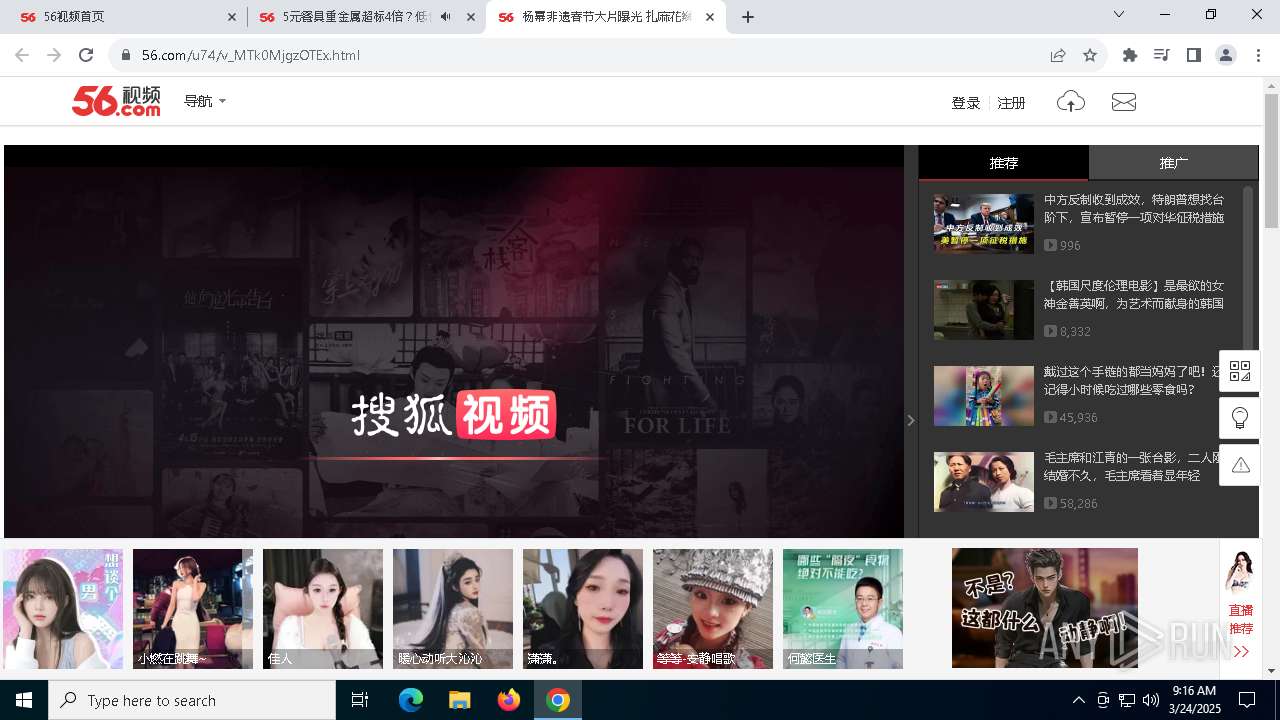Viewport: 1280px width, 720px height.
Task: Open File Explorer from taskbar
Action: click(x=459, y=700)
